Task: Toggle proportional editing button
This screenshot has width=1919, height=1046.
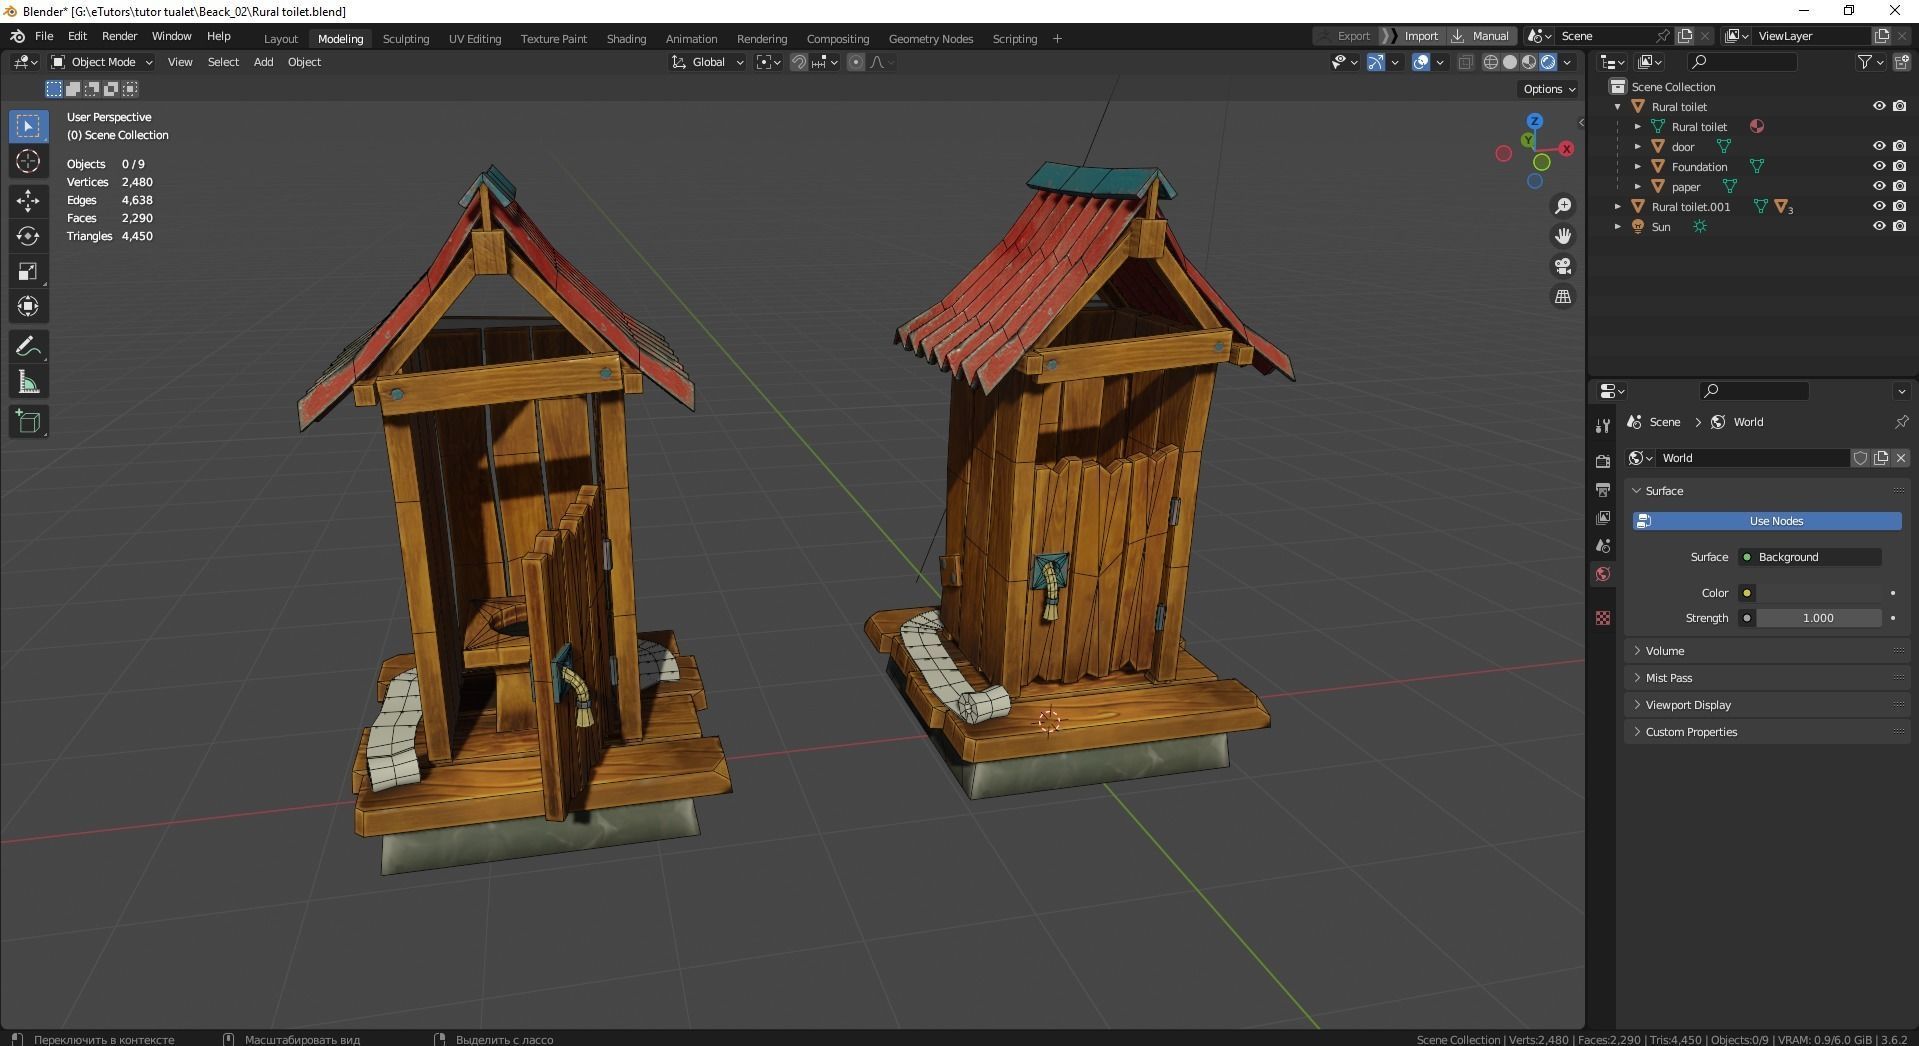Action: point(855,62)
